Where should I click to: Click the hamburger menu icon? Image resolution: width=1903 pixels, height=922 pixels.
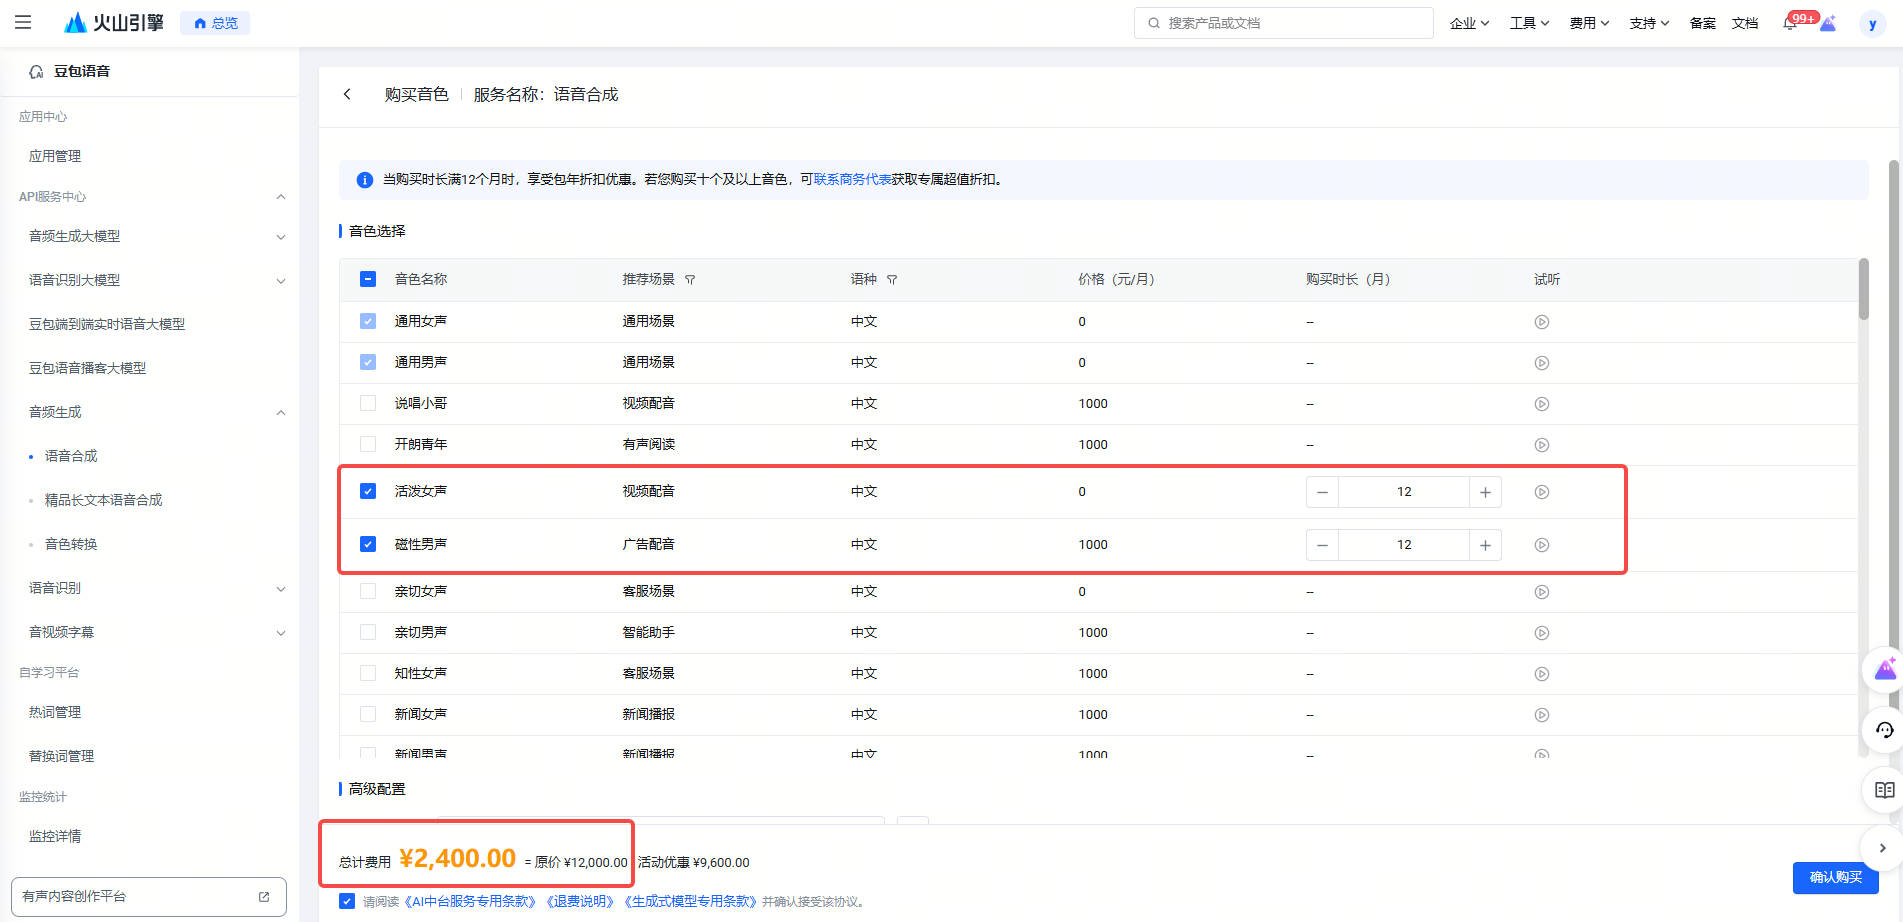tap(23, 22)
